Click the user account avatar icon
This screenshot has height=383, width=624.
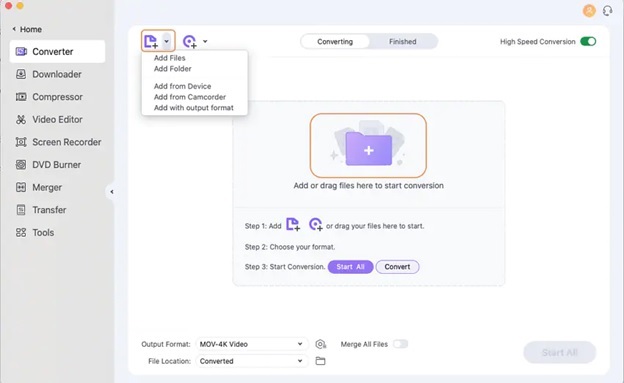pos(589,10)
